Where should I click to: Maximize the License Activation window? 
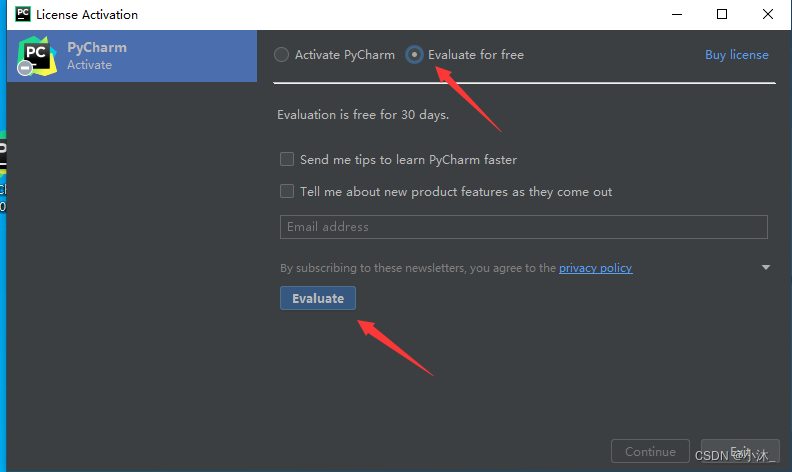pos(722,14)
